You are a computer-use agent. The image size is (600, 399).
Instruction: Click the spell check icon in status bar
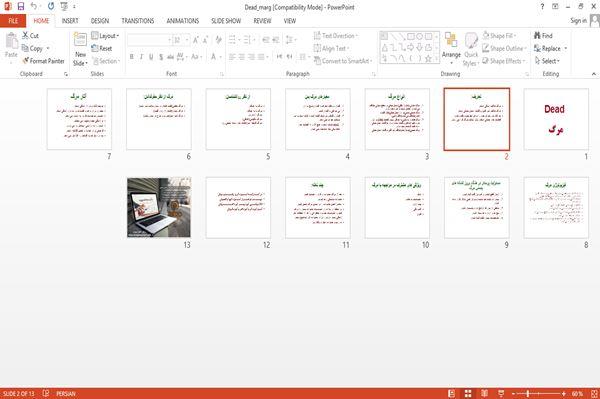(46, 393)
